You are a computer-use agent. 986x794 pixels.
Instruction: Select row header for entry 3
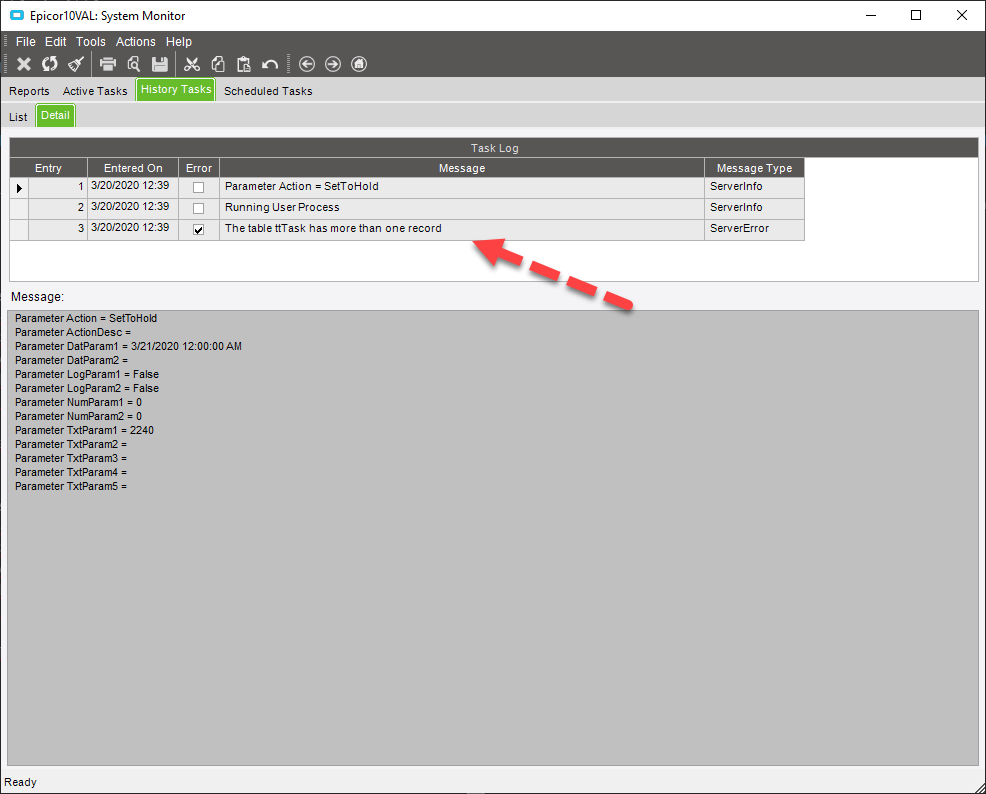(19, 229)
